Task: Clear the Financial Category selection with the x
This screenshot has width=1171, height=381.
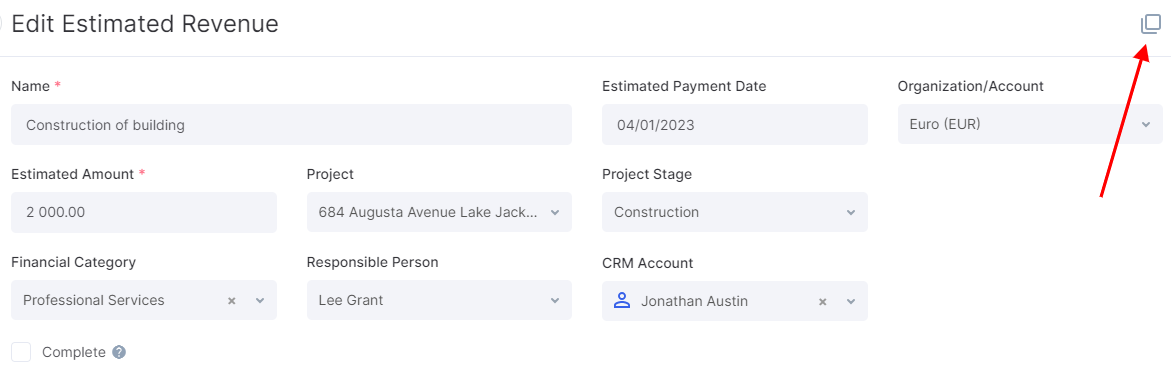Action: (x=232, y=300)
